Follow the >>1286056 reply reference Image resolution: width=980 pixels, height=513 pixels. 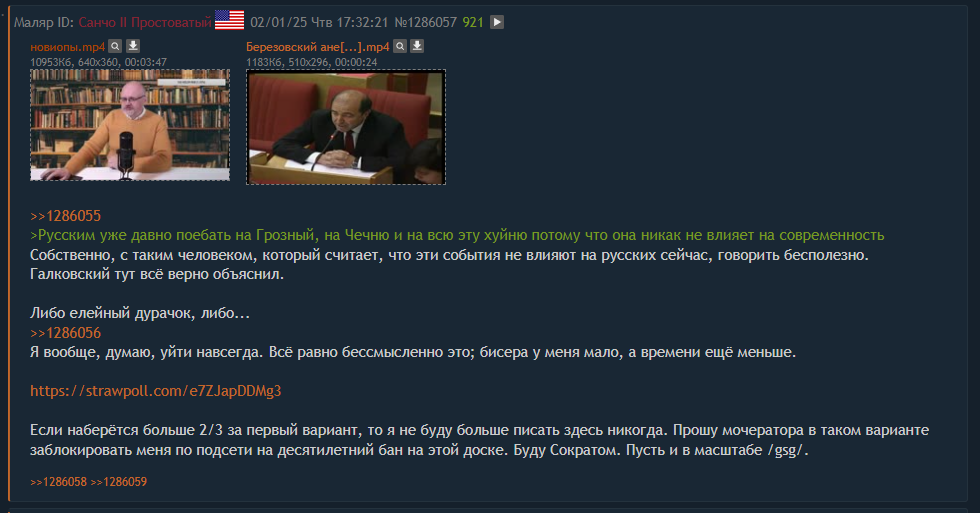pos(66,333)
